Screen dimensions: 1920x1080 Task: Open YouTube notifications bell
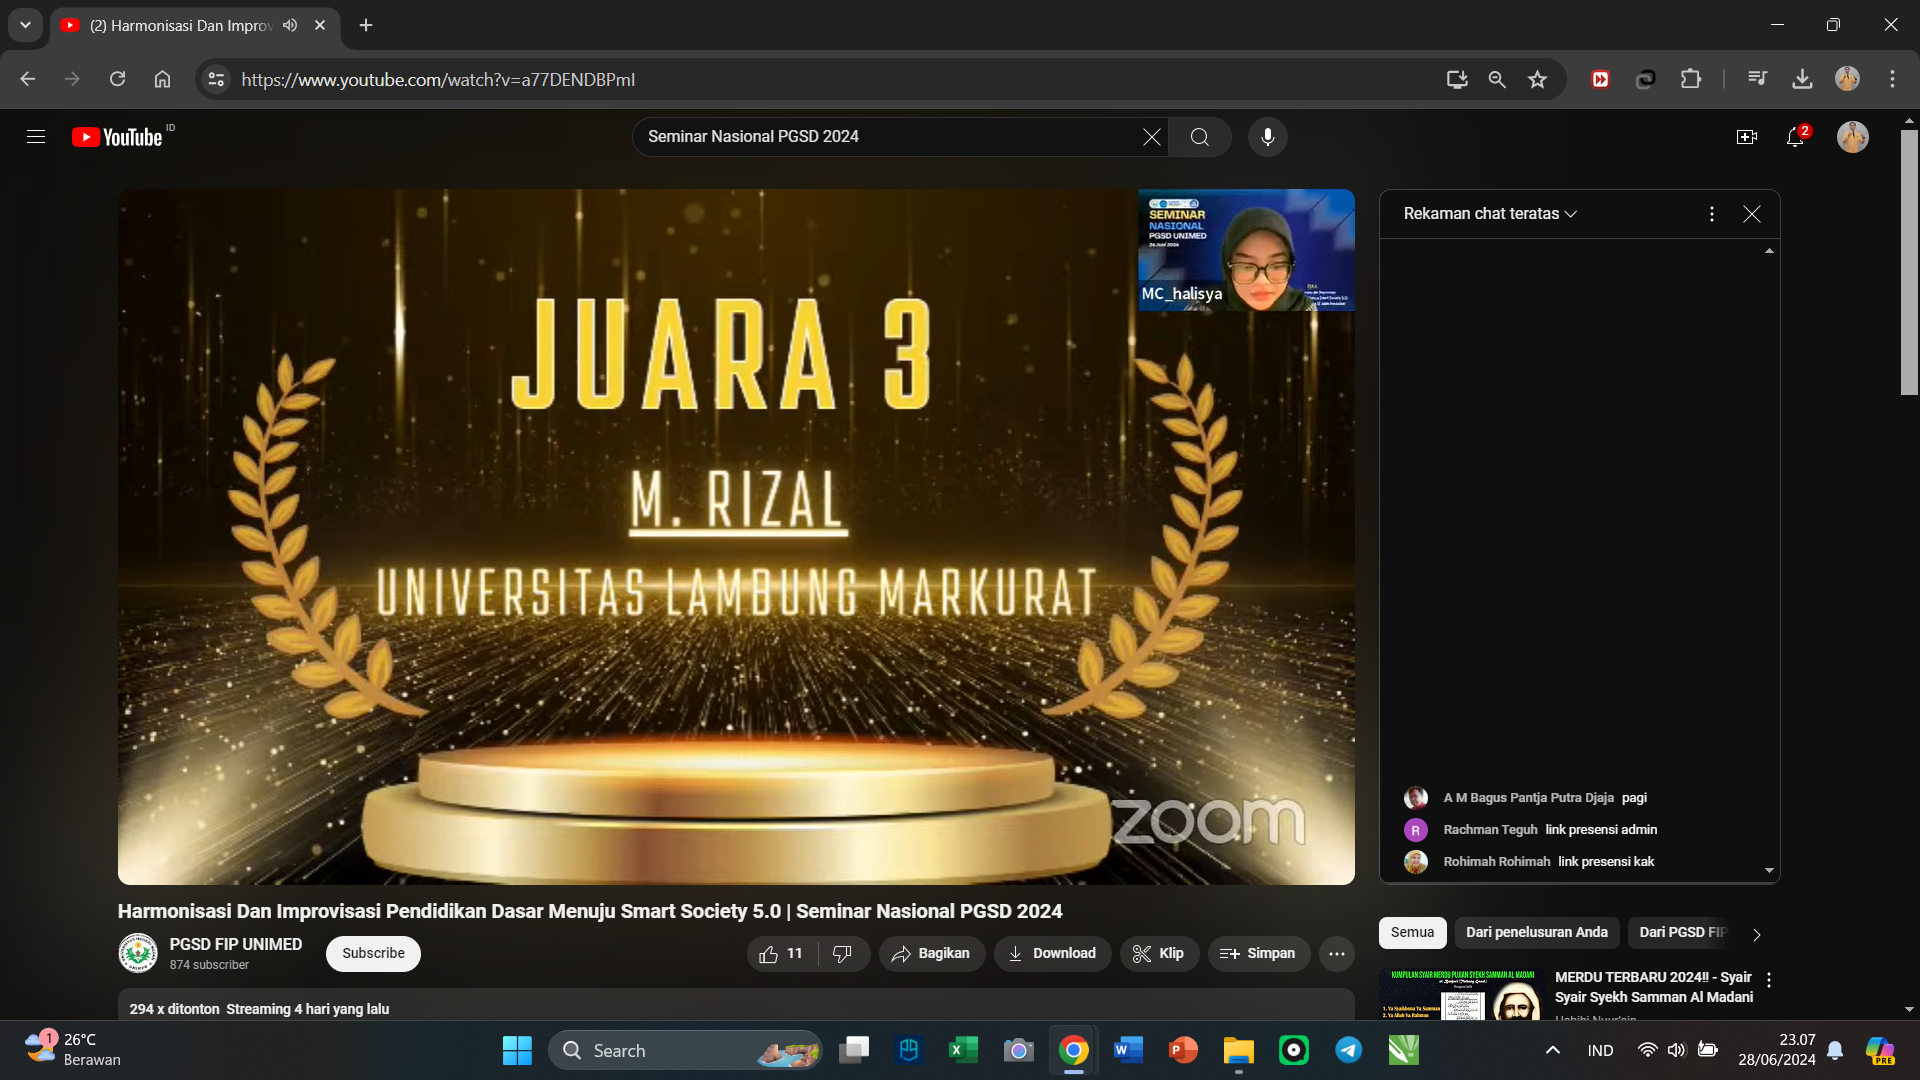1796,137
